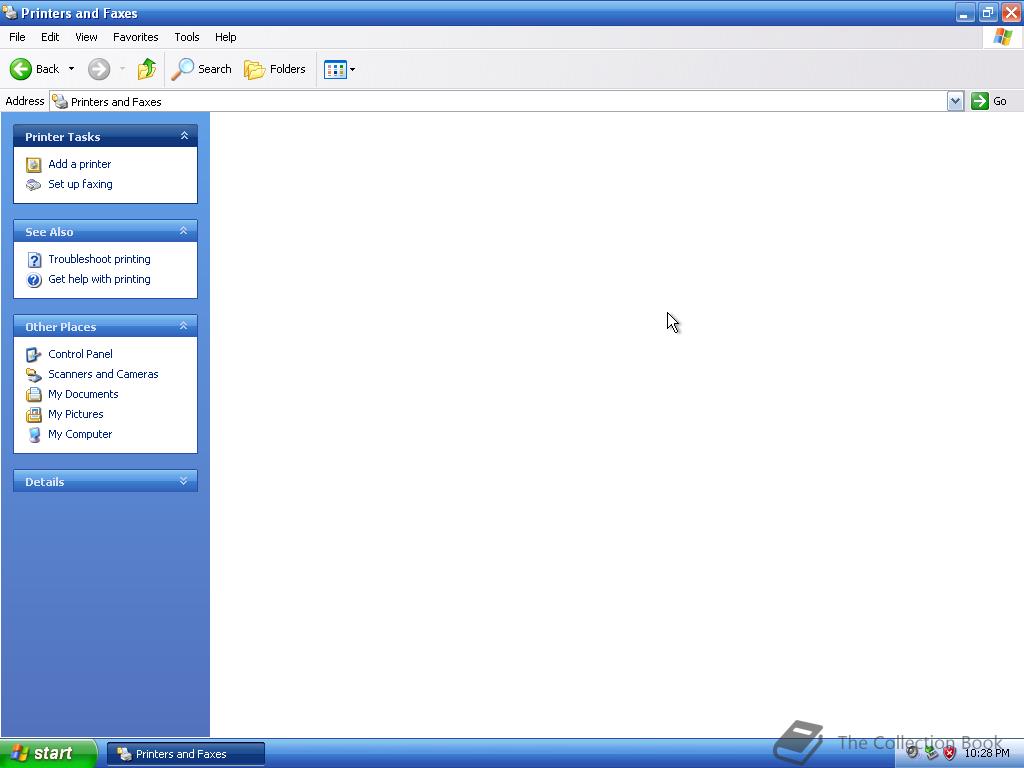The width and height of the screenshot is (1024, 768).
Task: Expand the Views dropdown arrow
Action: click(353, 69)
